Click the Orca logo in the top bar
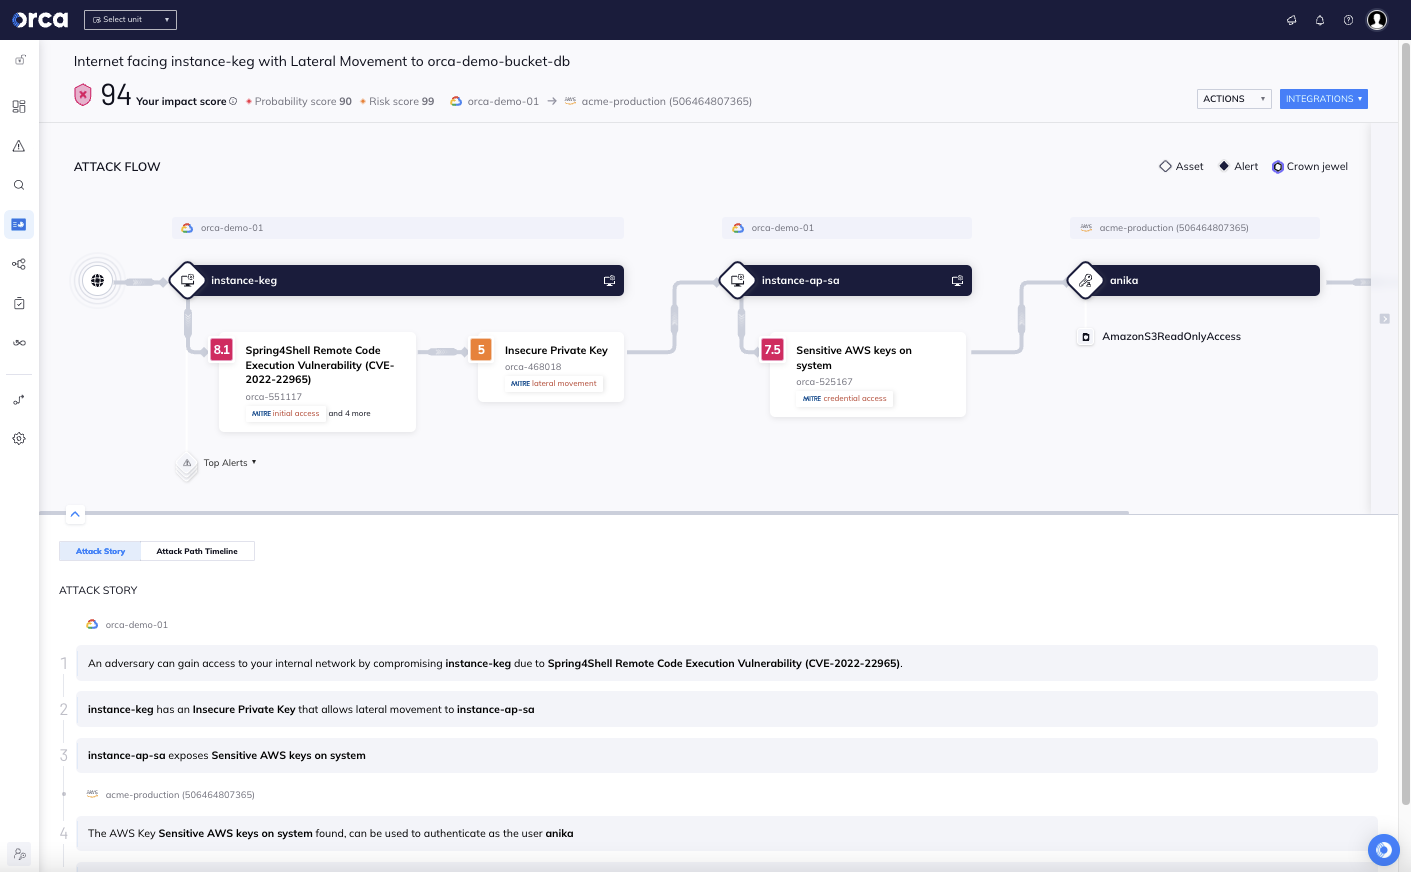The image size is (1411, 872). coord(39,18)
